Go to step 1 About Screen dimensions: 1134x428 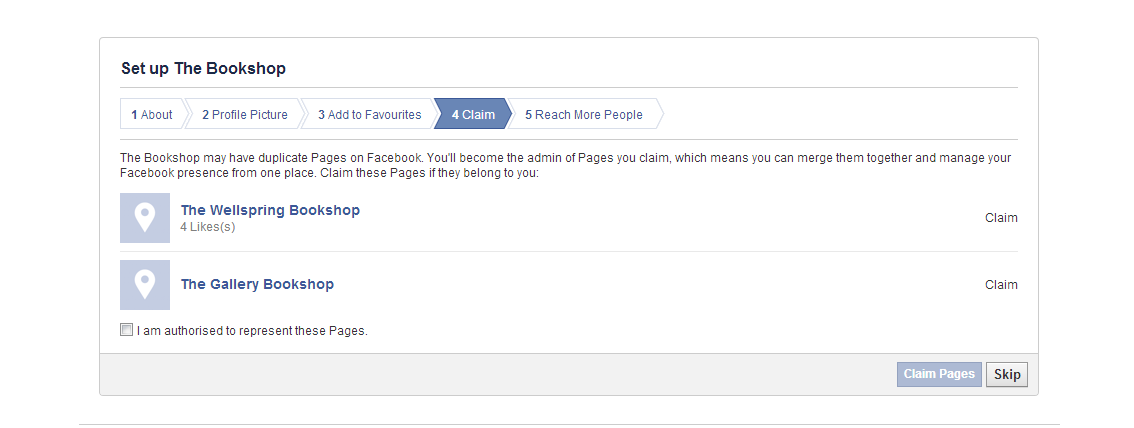[x=152, y=114]
